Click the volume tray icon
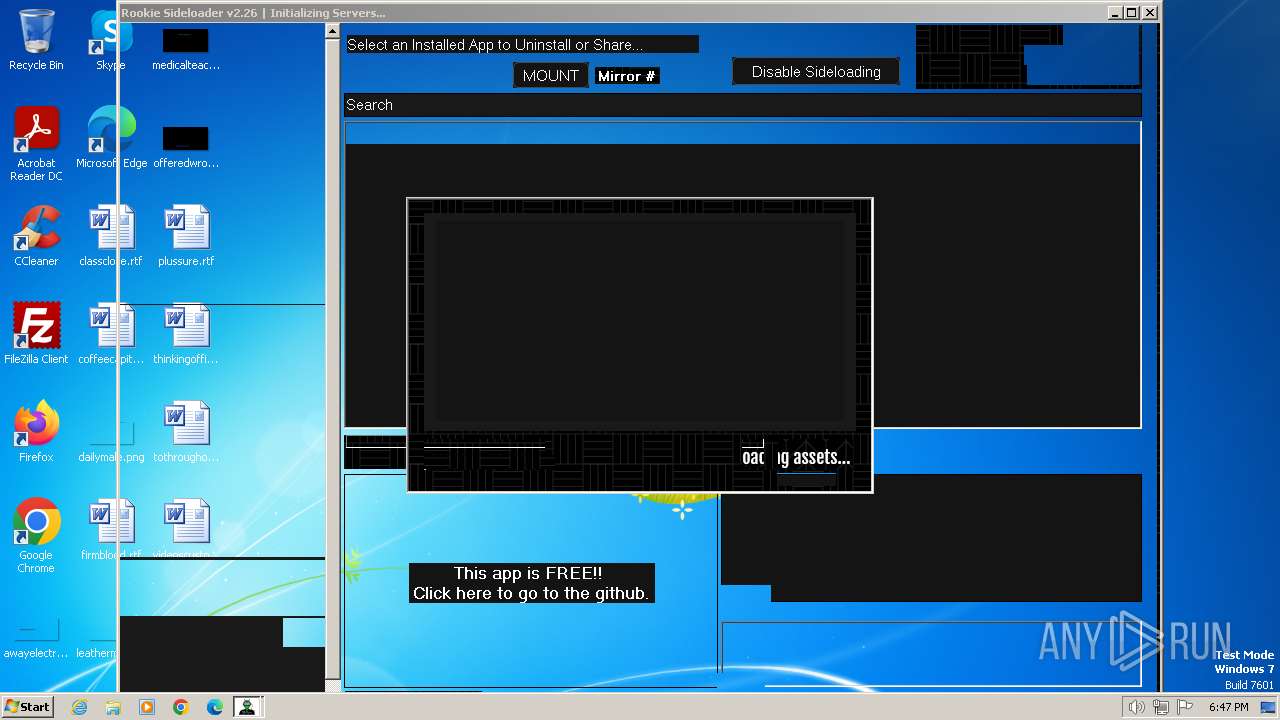 point(1137,707)
